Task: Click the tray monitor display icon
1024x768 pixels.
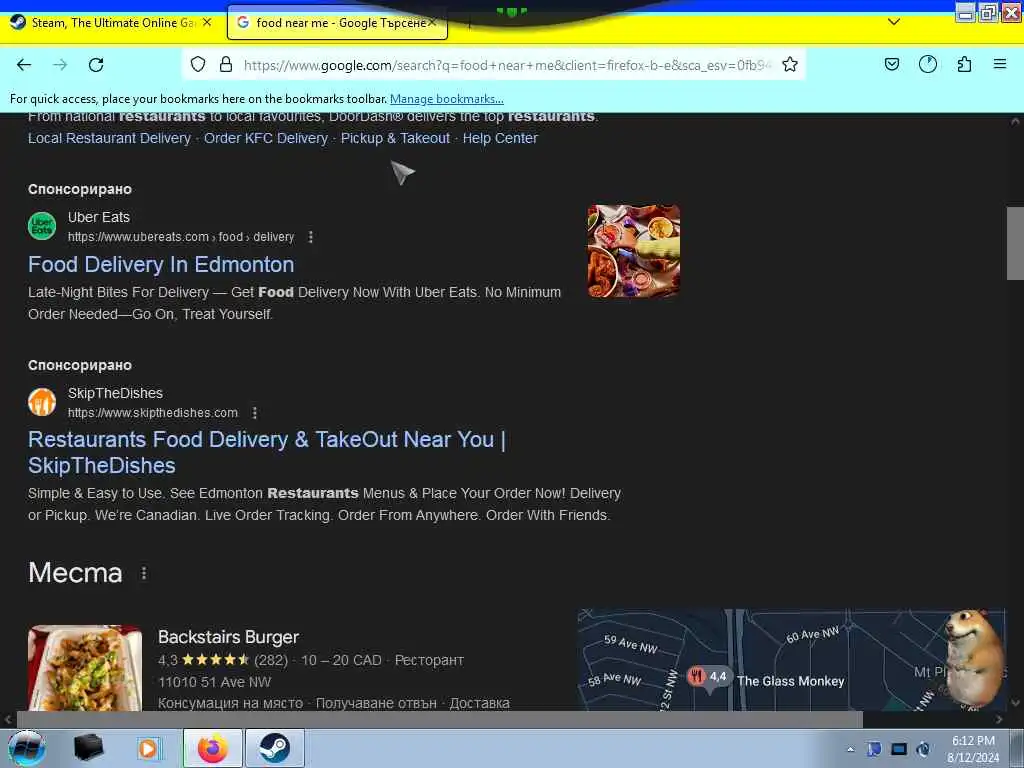Action: pyautogui.click(x=899, y=749)
